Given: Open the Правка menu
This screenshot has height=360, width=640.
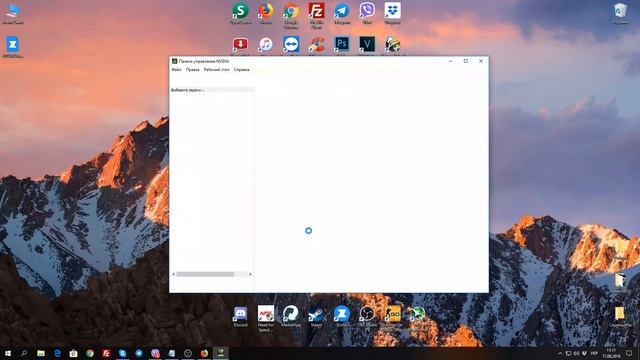Looking at the screenshot, I should [x=192, y=70].
